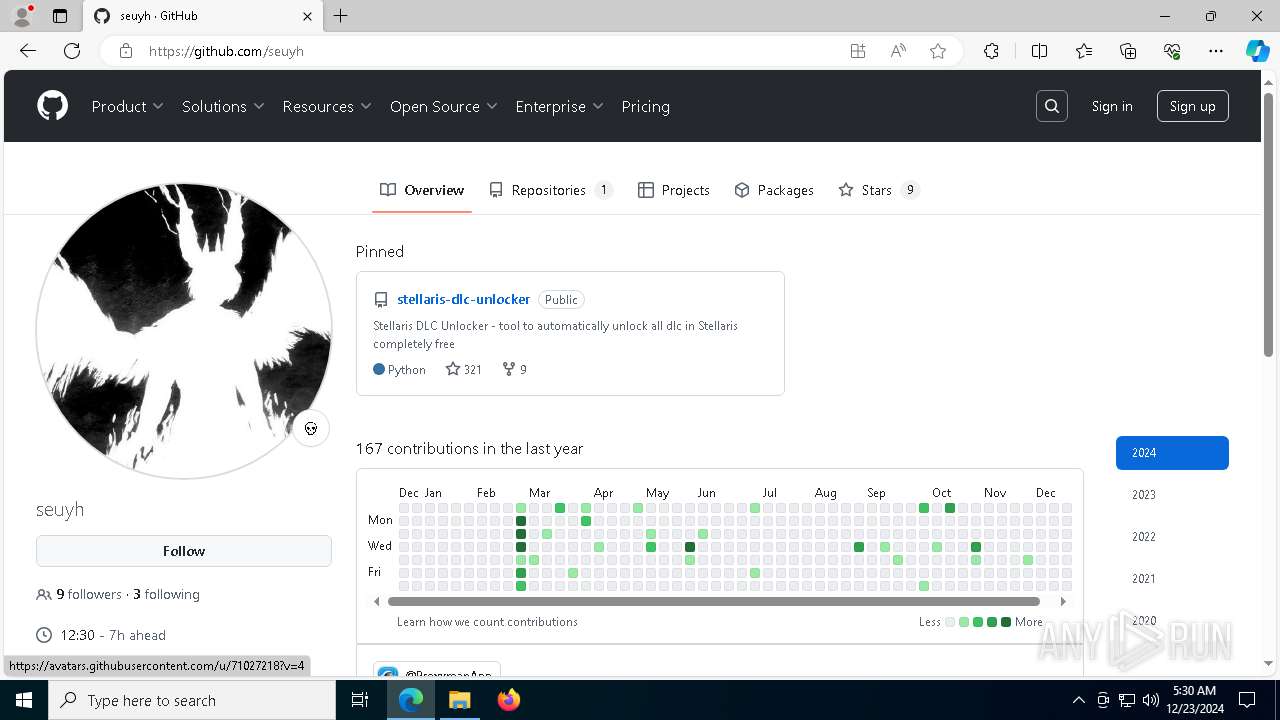Switch to the Packages tab
This screenshot has height=720, width=1280.
[774, 190]
